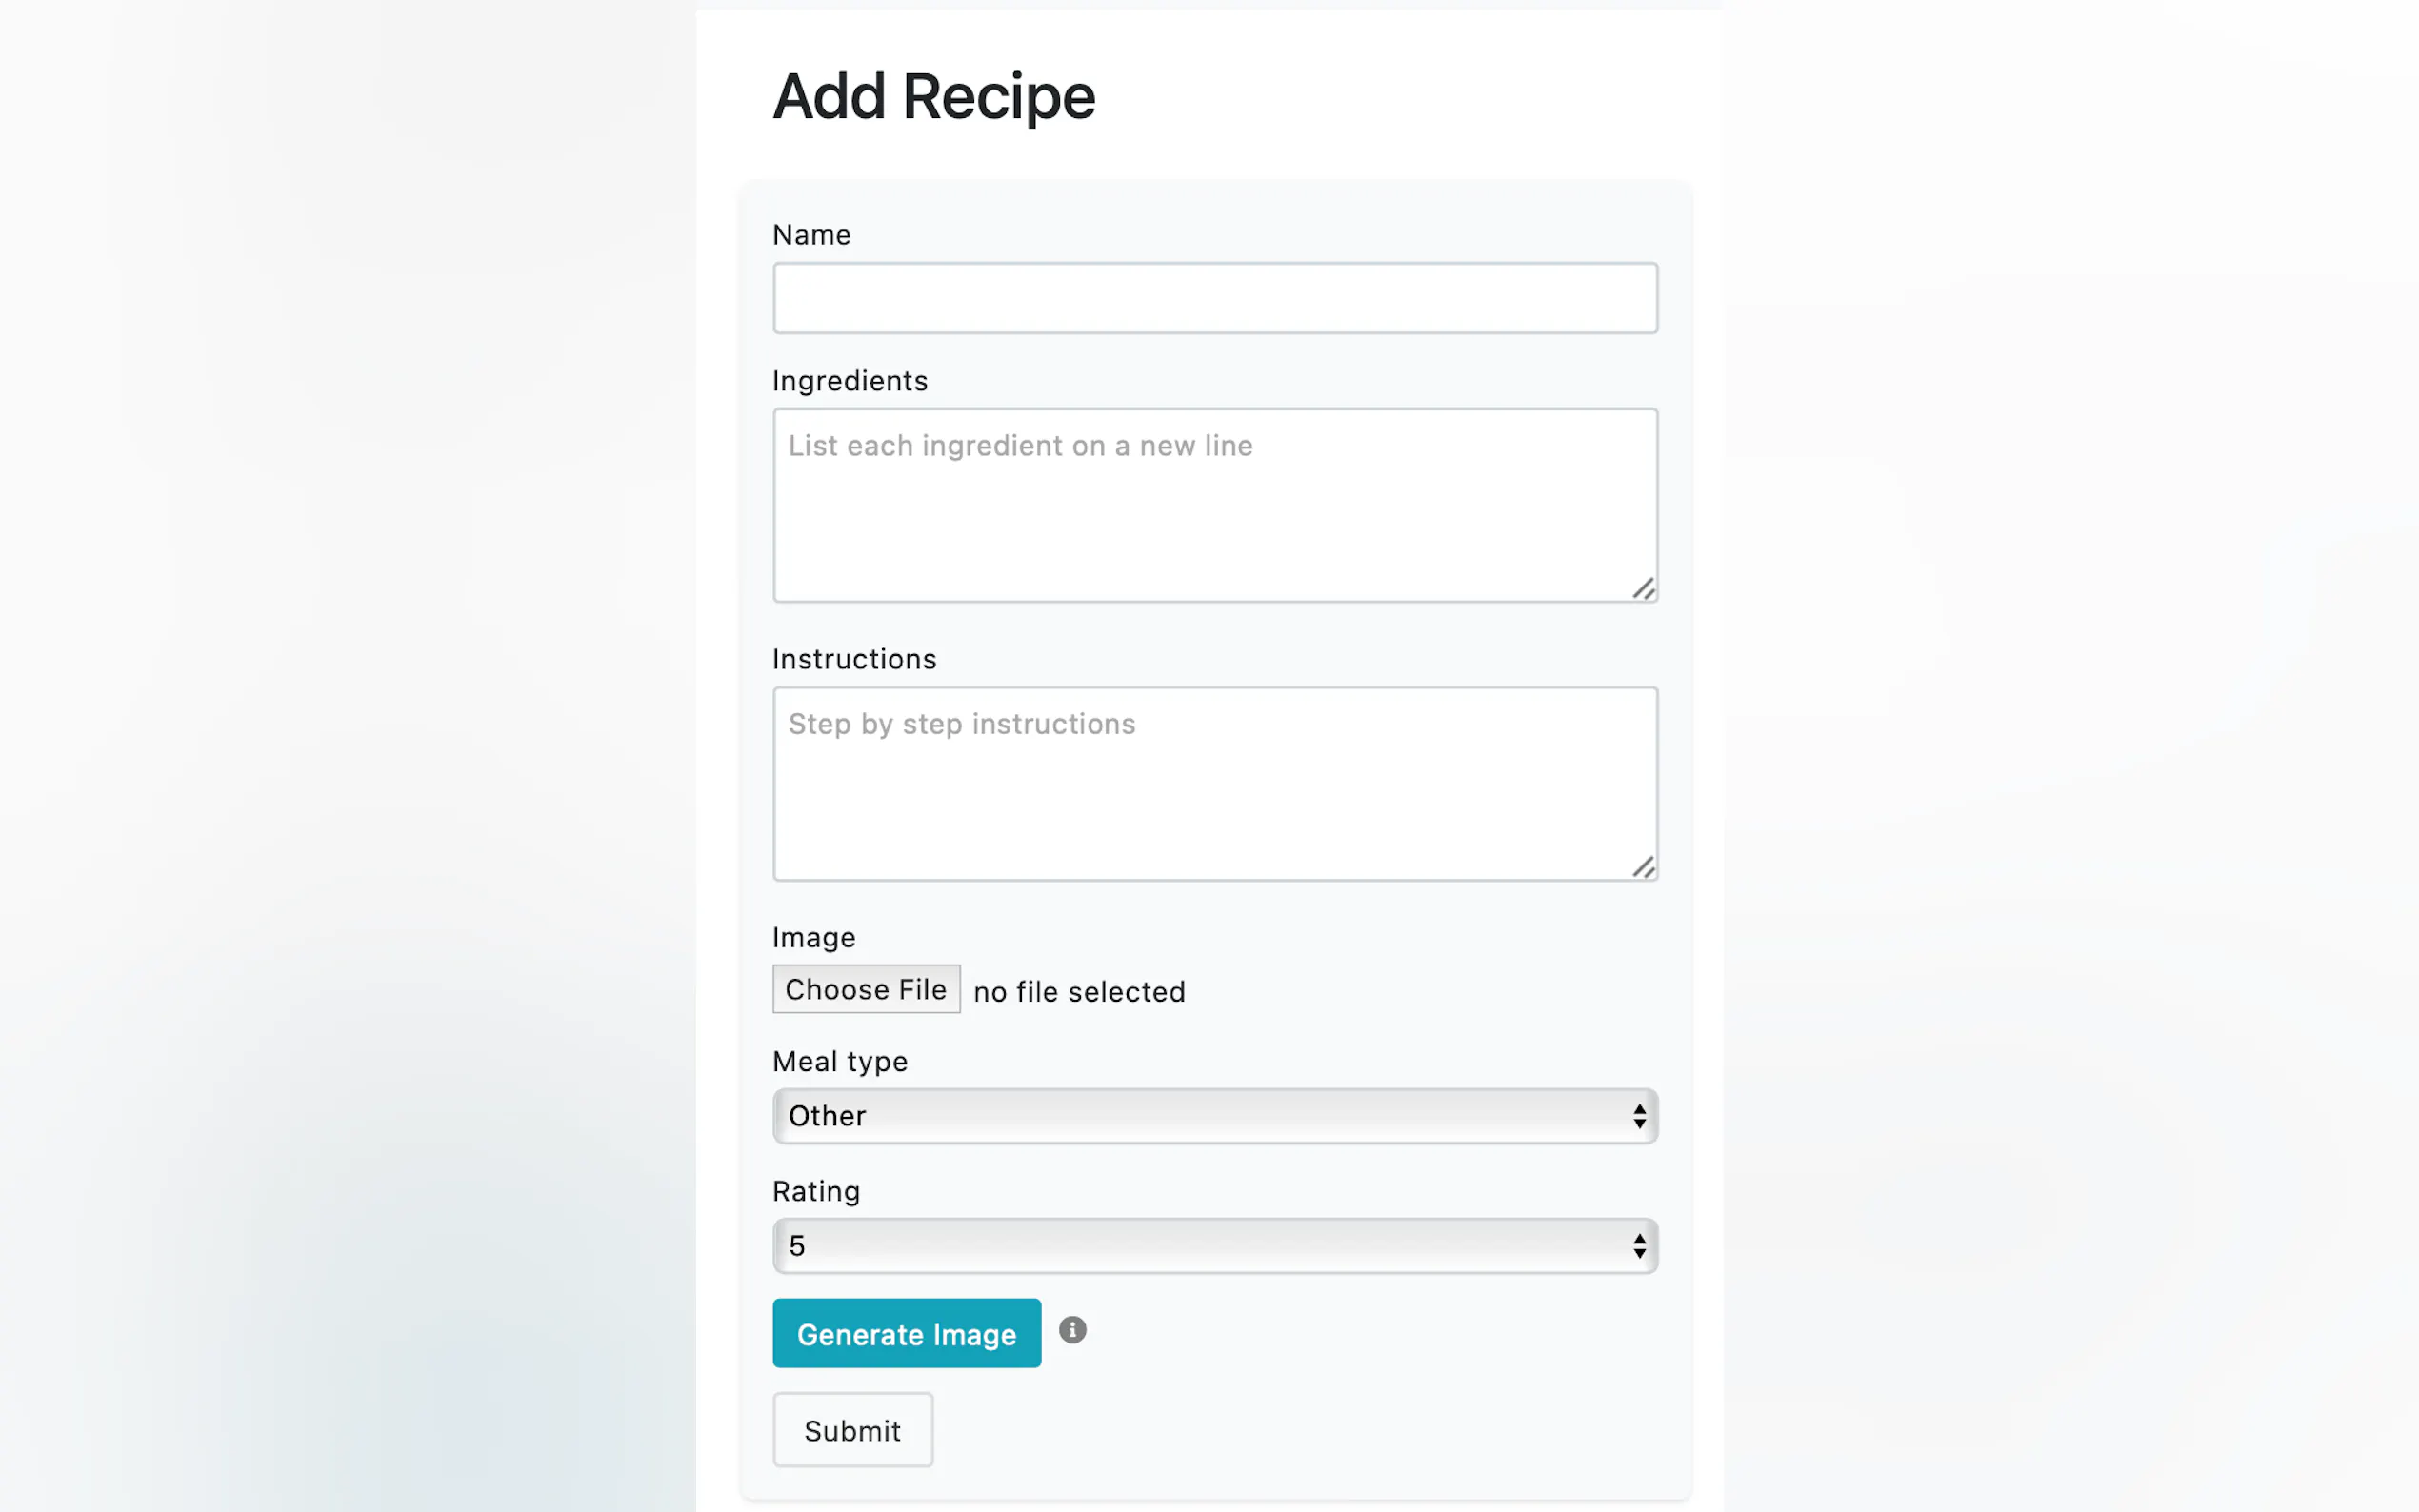Click the Add Recipe heading
Image resolution: width=2419 pixels, height=1512 pixels.
(x=934, y=97)
